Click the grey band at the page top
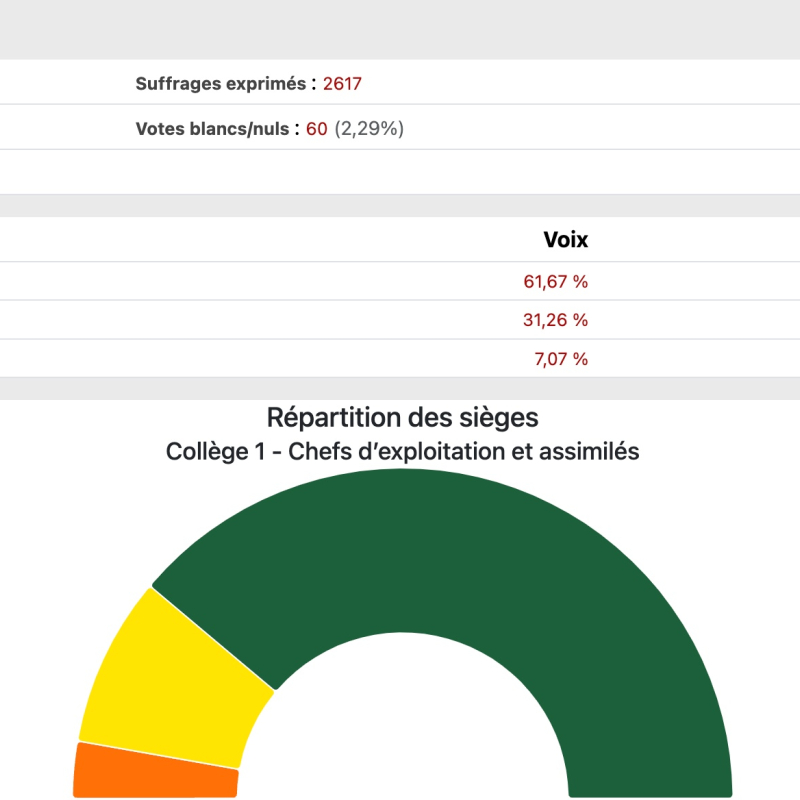Viewport: 800px width, 800px height. (400, 30)
